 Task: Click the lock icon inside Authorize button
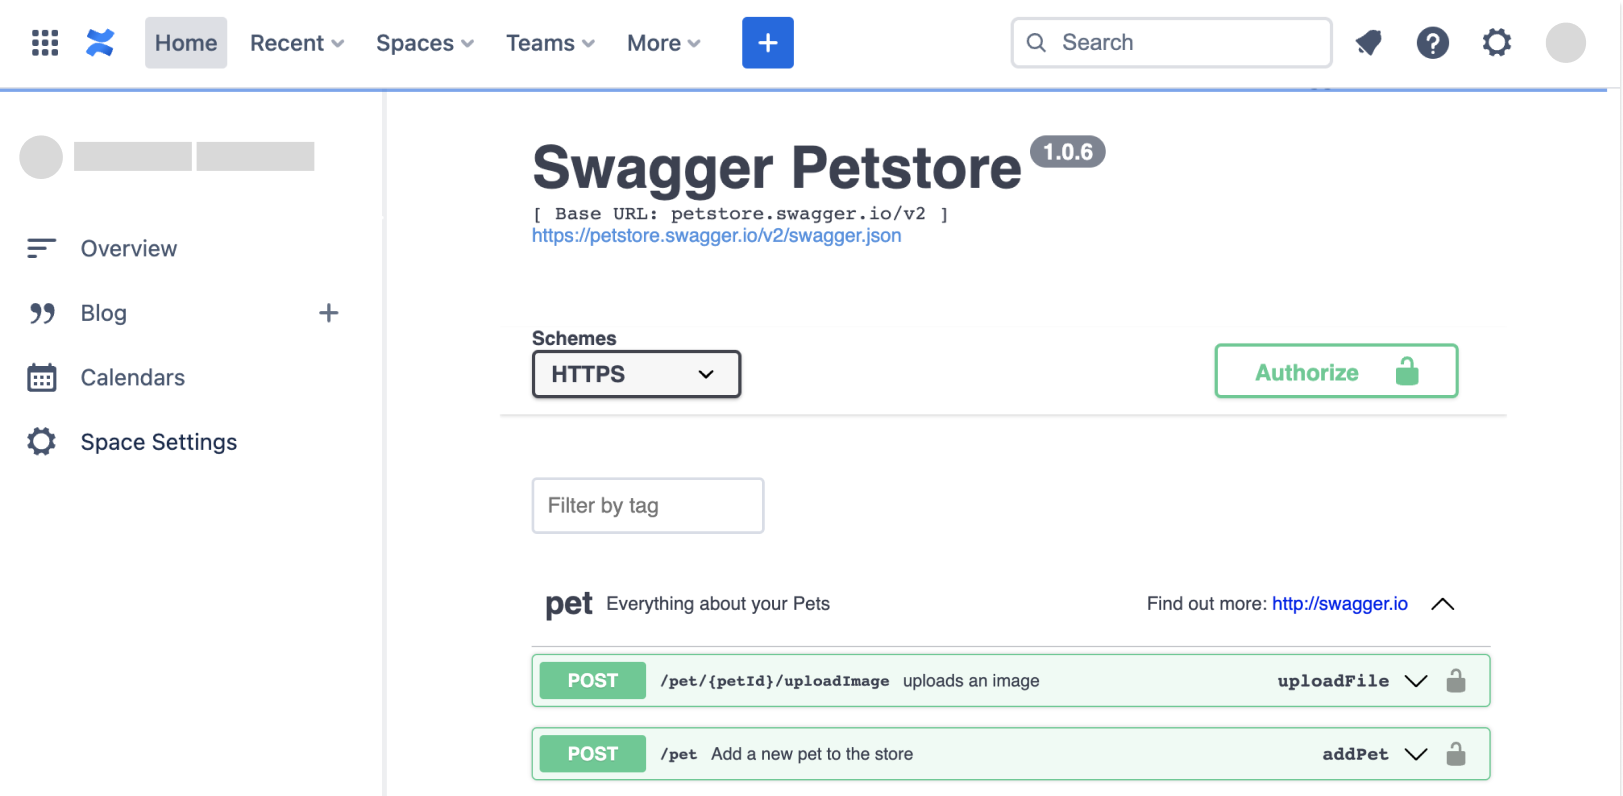1407,371
